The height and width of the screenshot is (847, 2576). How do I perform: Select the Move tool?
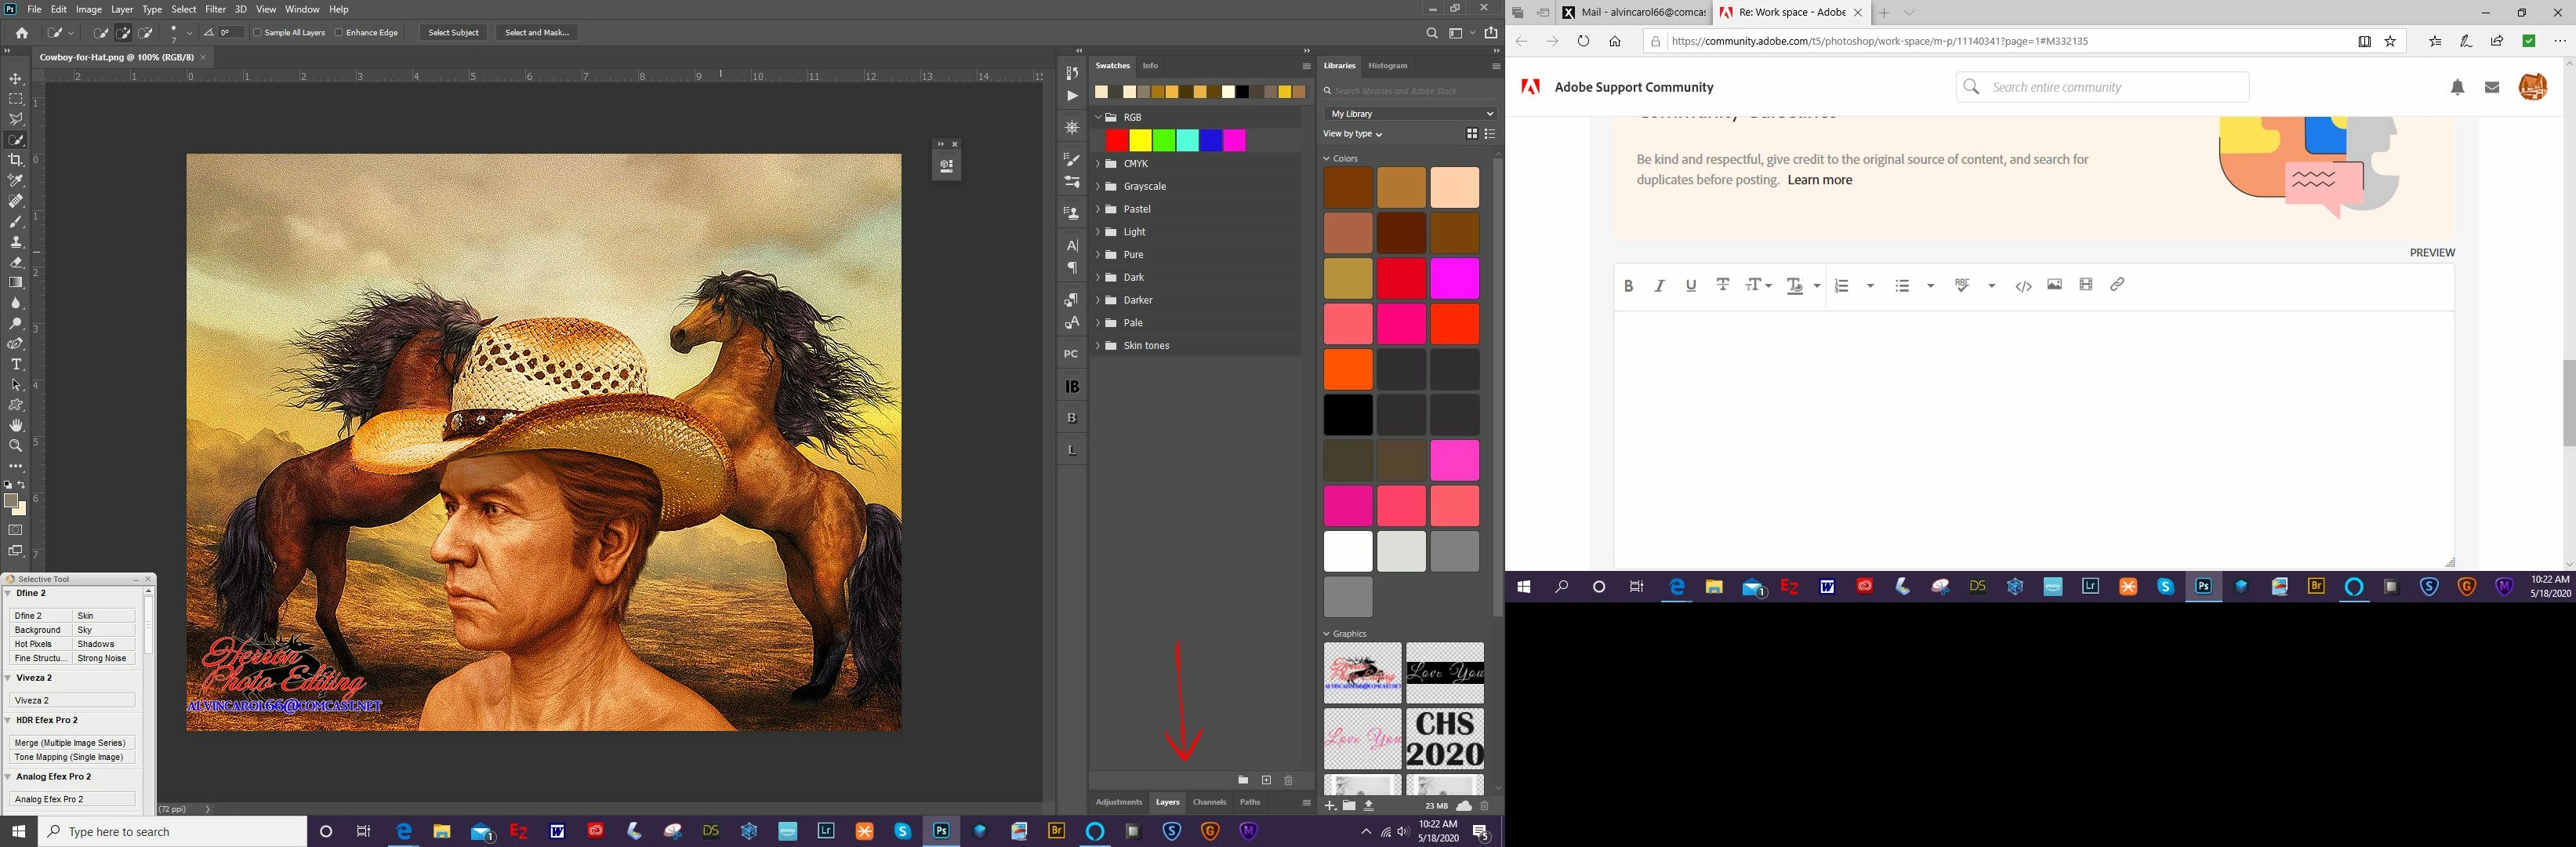coord(16,78)
